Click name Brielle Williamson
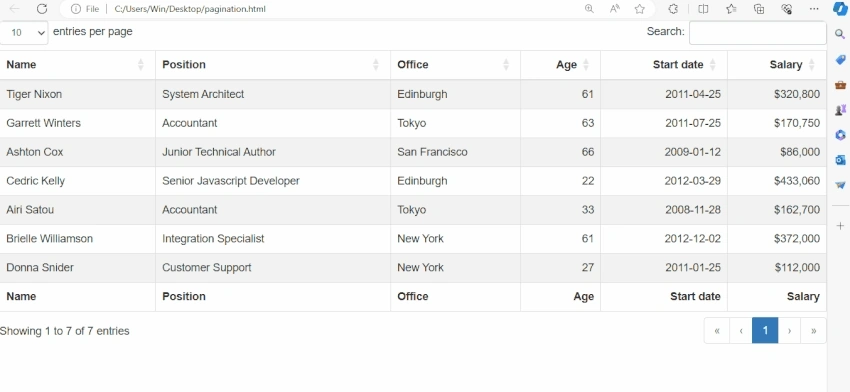Screen dimensions: 850x392 click(x=49, y=239)
